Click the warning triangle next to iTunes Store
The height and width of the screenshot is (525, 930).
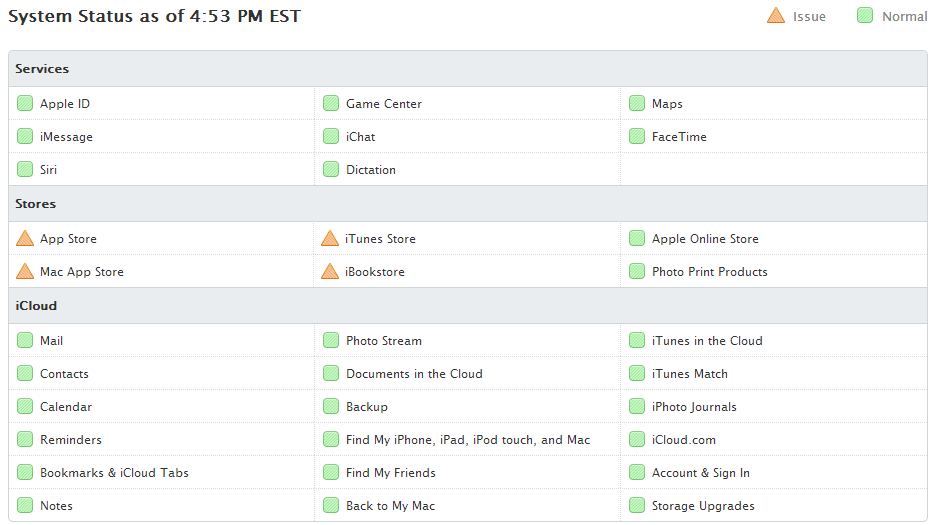[x=330, y=238]
